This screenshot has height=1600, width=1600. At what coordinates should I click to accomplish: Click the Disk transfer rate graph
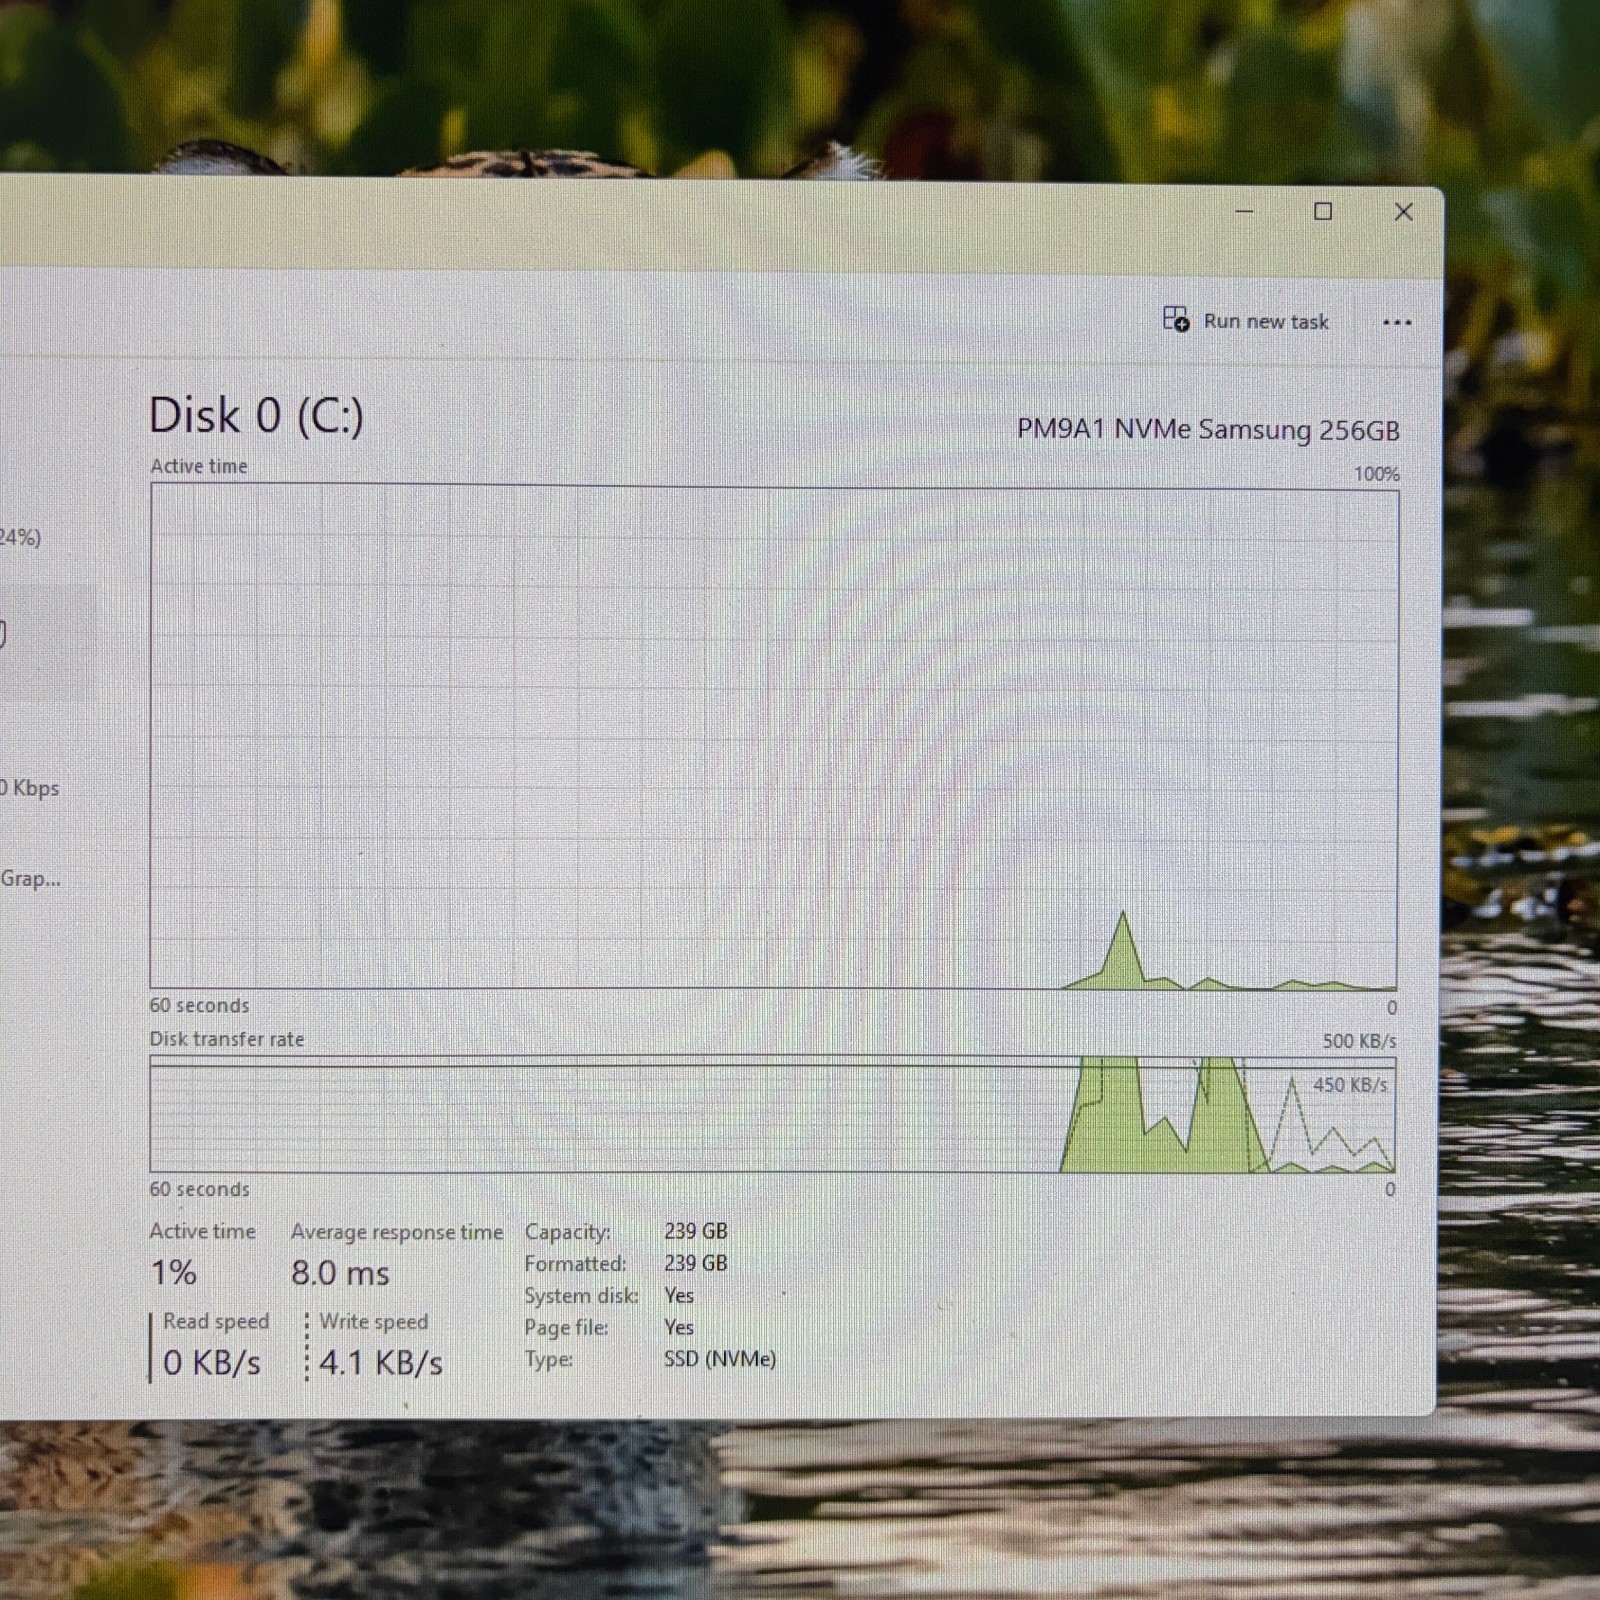tap(773, 1114)
